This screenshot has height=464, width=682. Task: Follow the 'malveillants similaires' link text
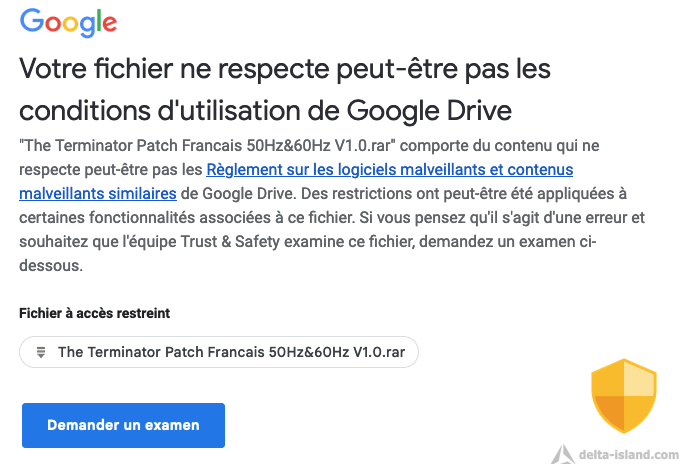tap(98, 194)
